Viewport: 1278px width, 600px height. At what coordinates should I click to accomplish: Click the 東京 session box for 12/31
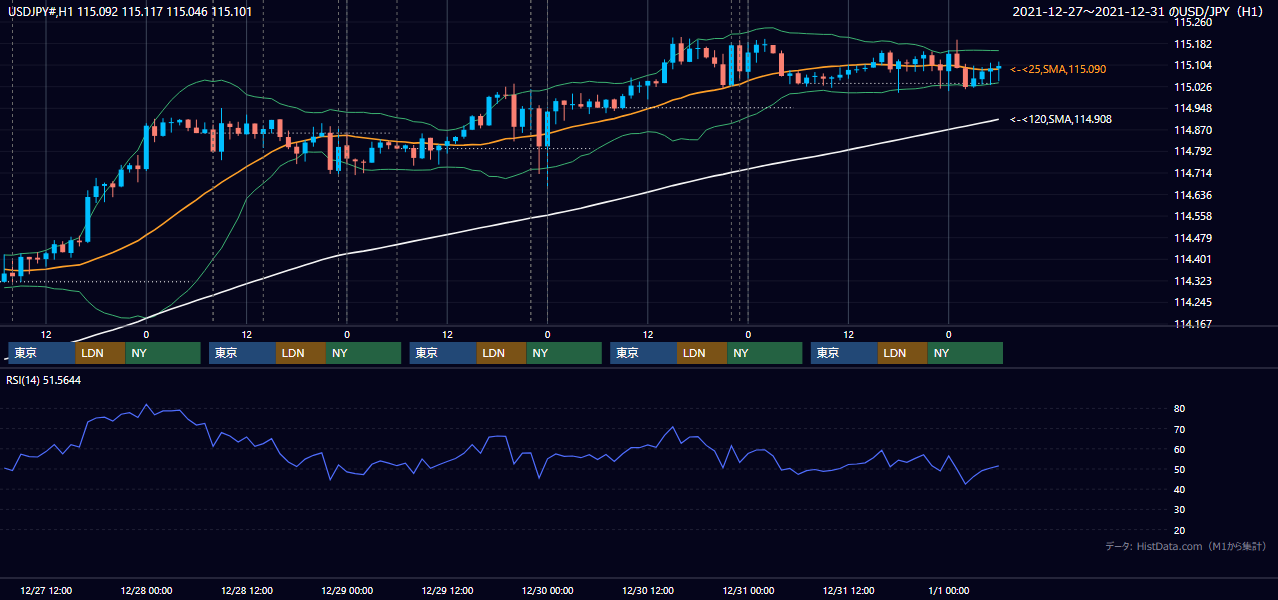[845, 353]
